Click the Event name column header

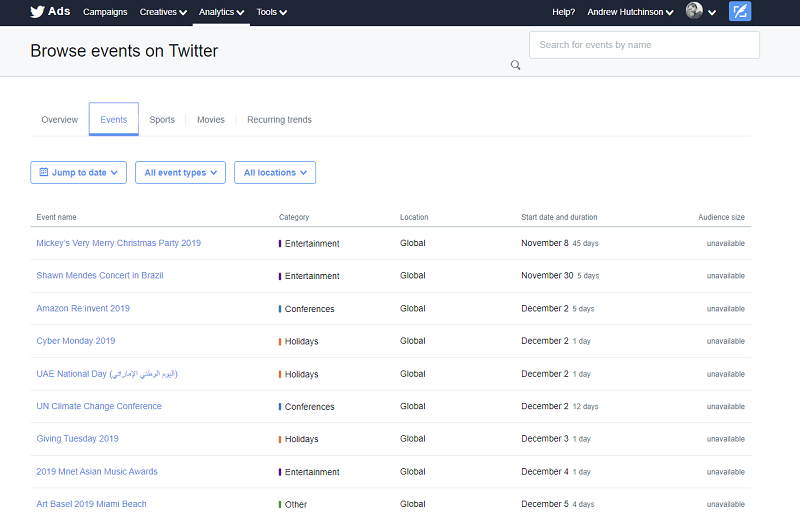(x=56, y=217)
